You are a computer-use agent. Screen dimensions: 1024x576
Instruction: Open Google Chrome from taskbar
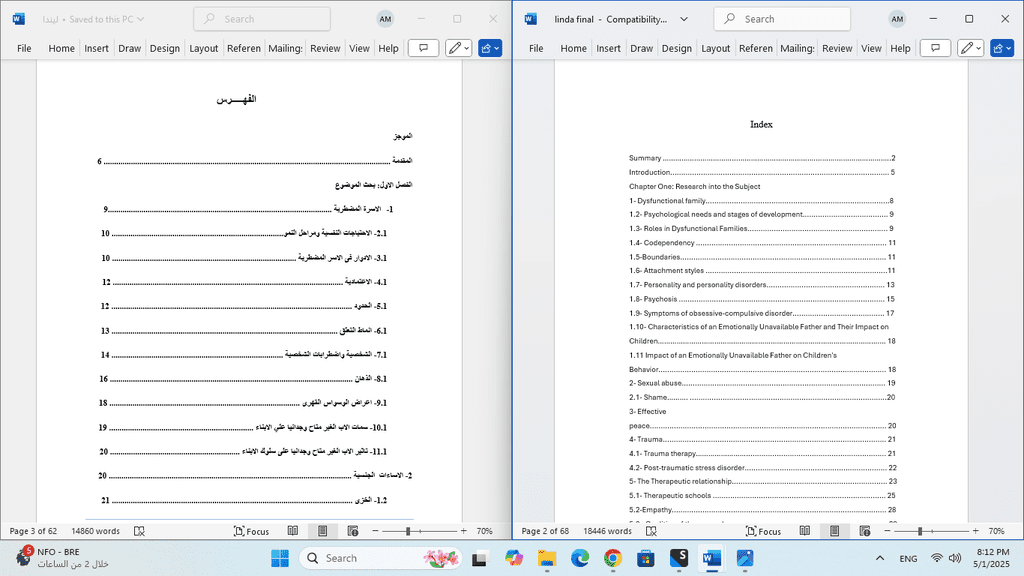pos(613,558)
